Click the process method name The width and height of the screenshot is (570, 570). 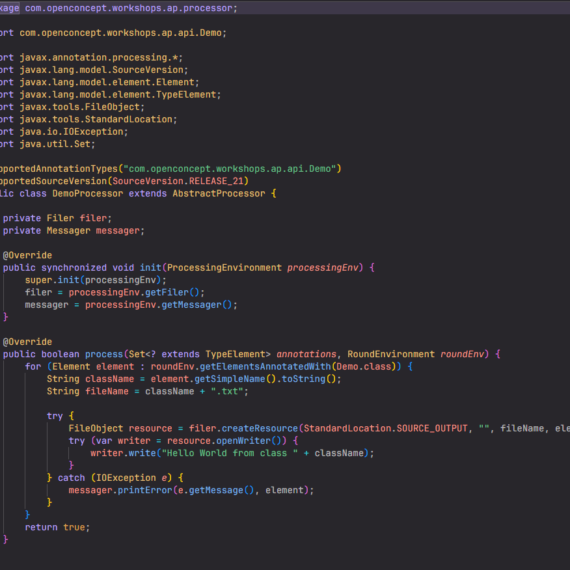pyautogui.click(x=104, y=354)
